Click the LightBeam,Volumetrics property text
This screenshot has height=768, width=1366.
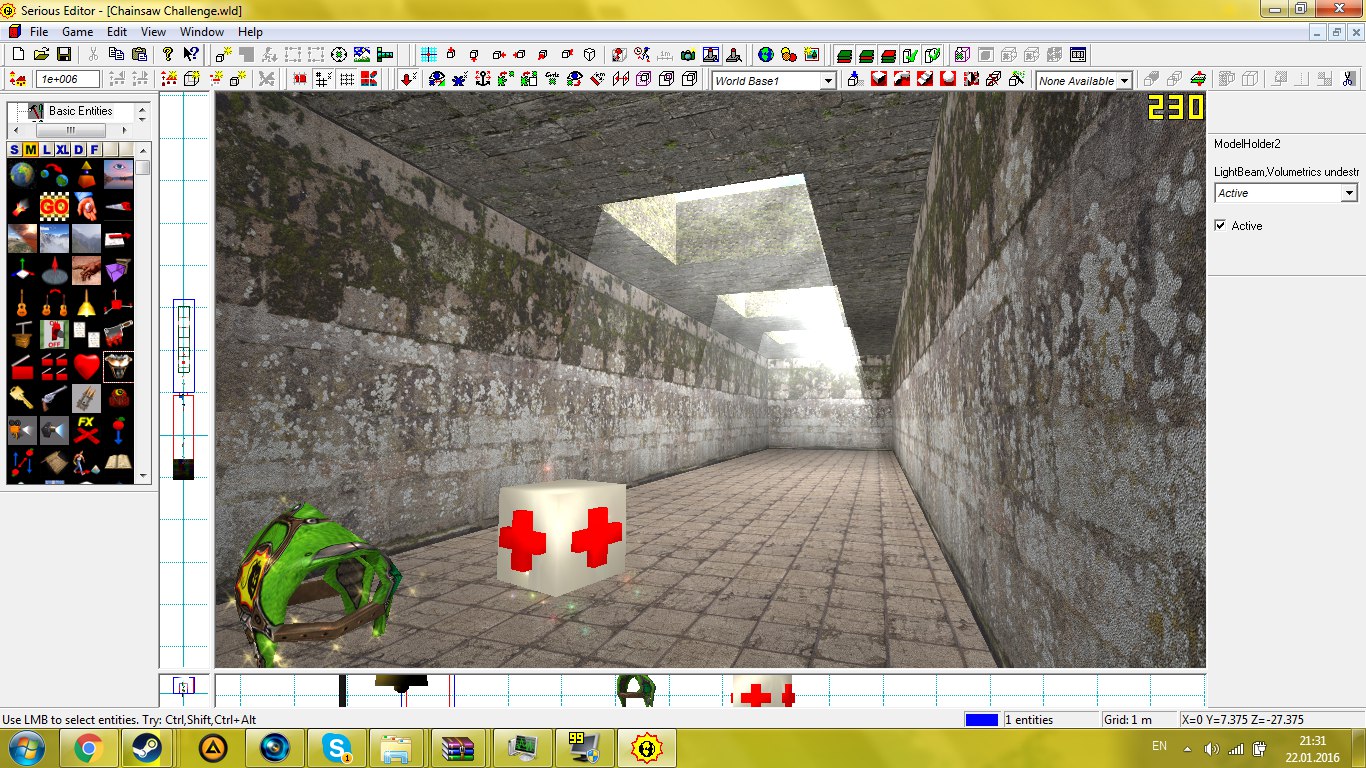(x=1286, y=173)
